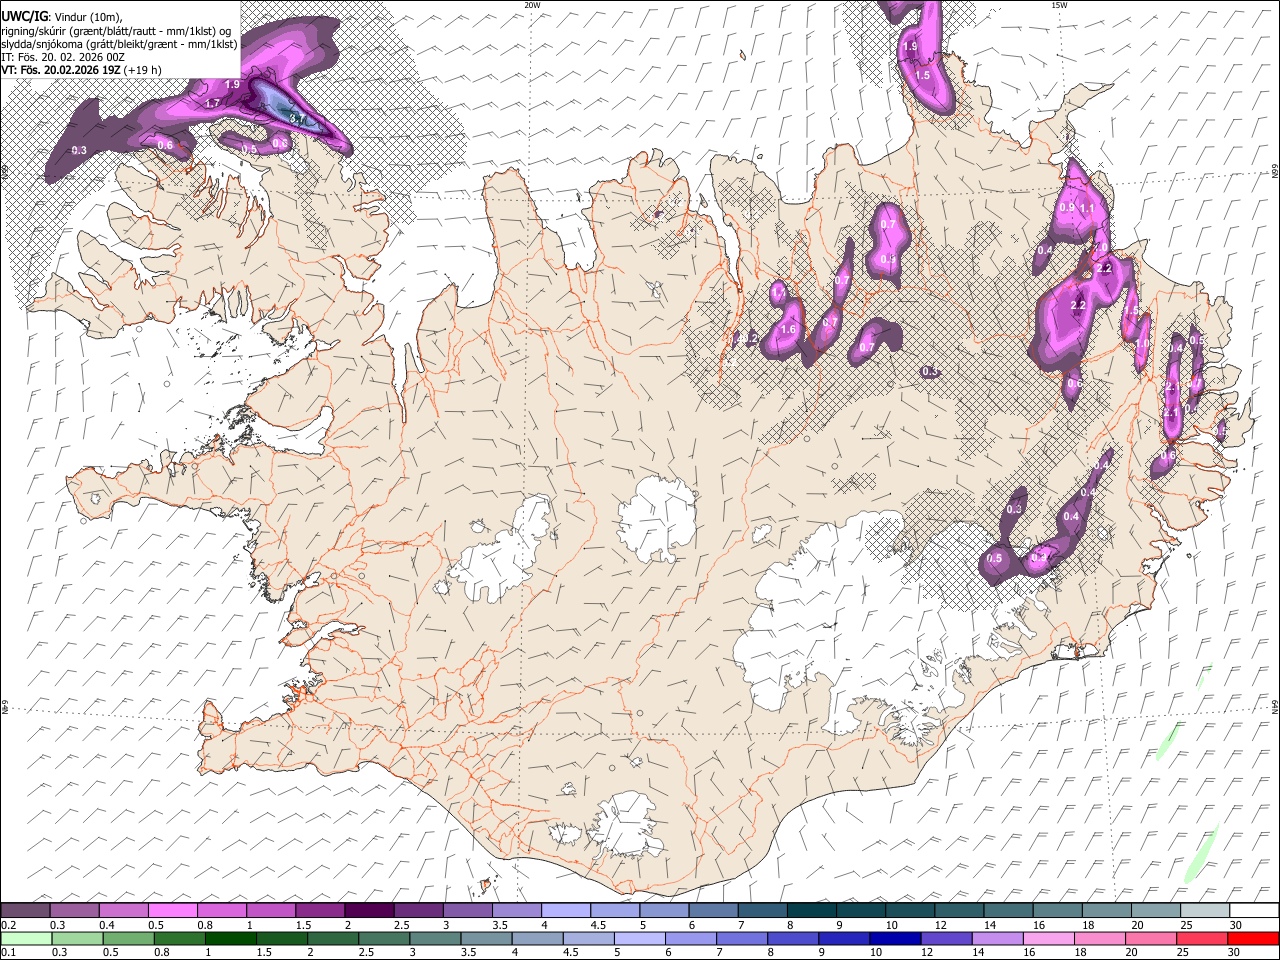Pick the 0.1 swatch in the lower legend row
1280x960 pixels.
pyautogui.click(x=26, y=938)
